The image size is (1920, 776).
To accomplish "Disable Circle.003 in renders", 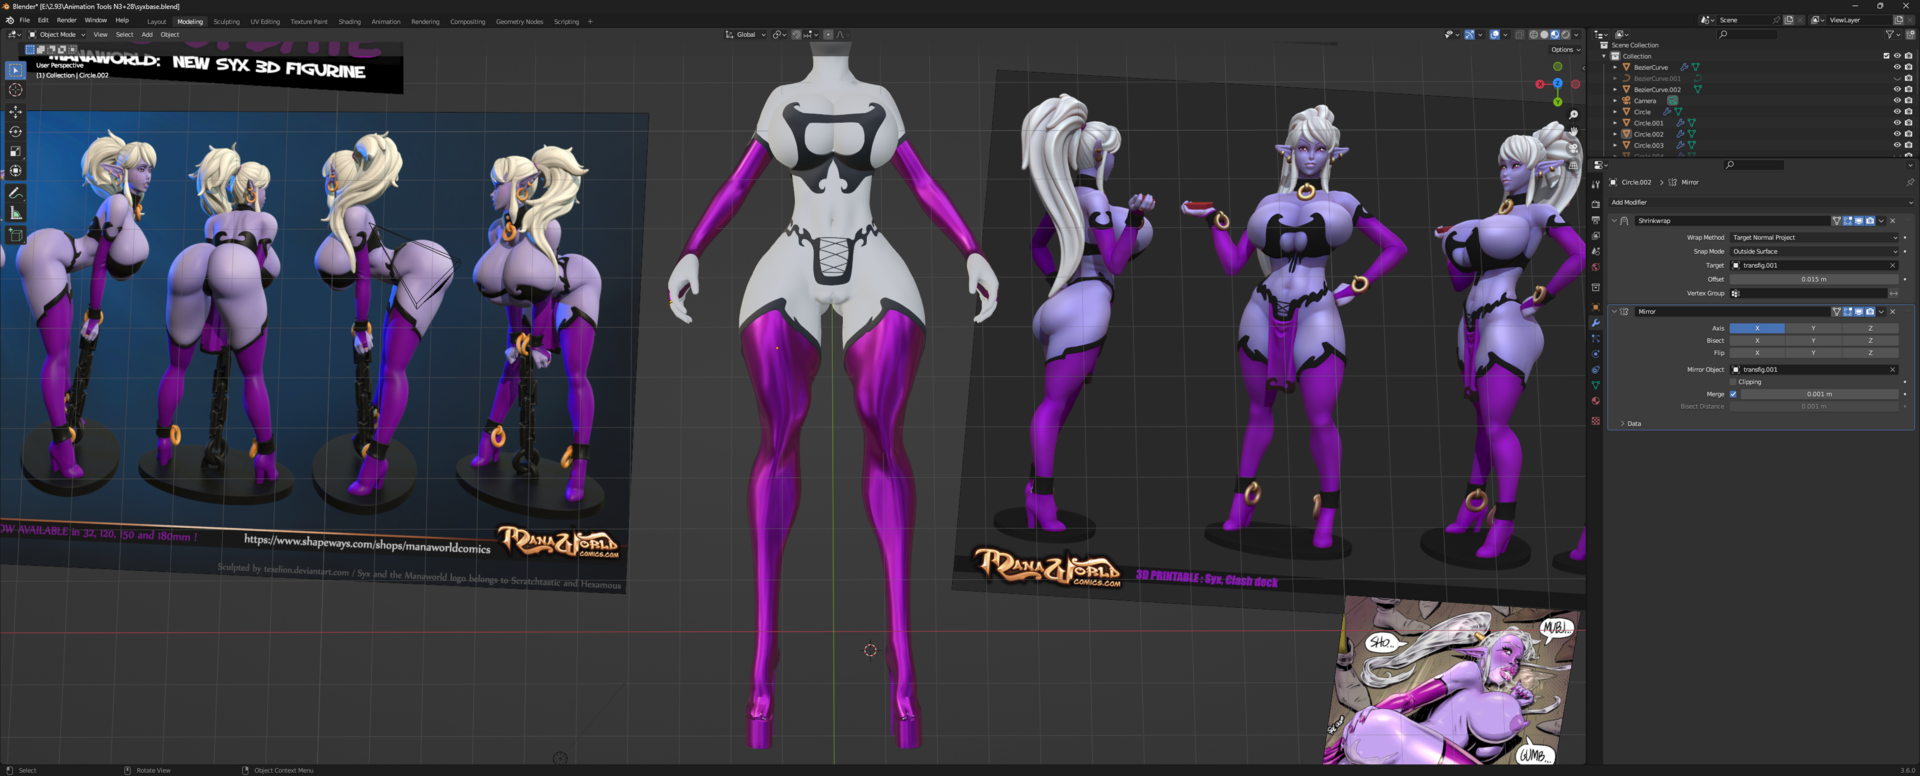I will (x=1908, y=145).
